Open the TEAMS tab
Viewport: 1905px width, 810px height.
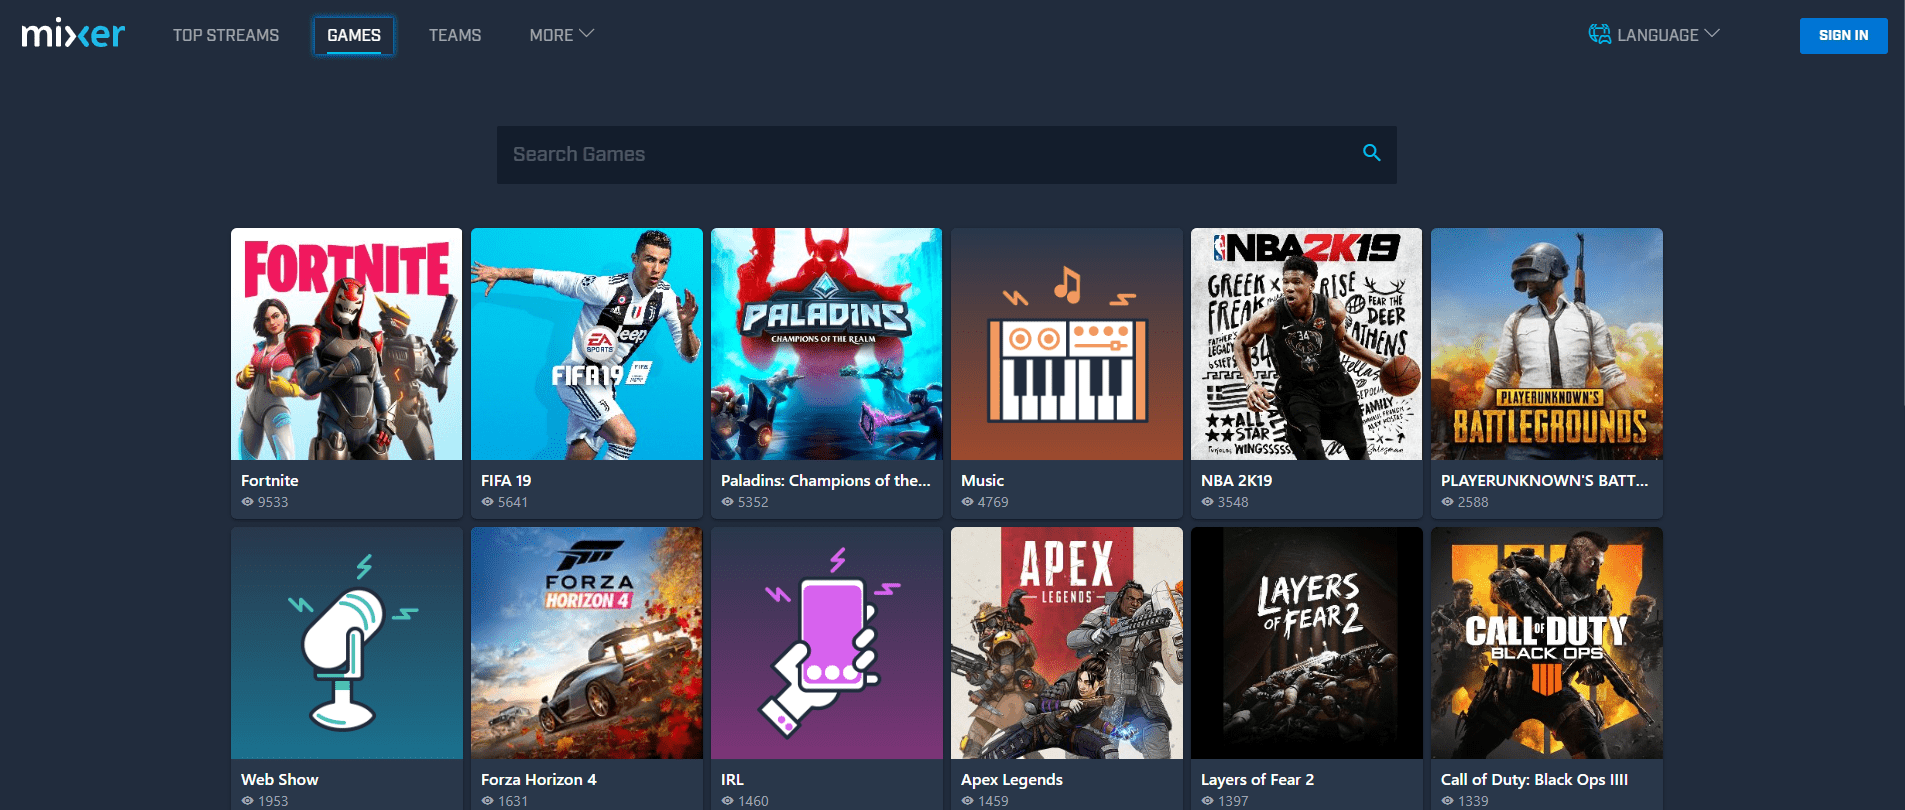tap(455, 35)
